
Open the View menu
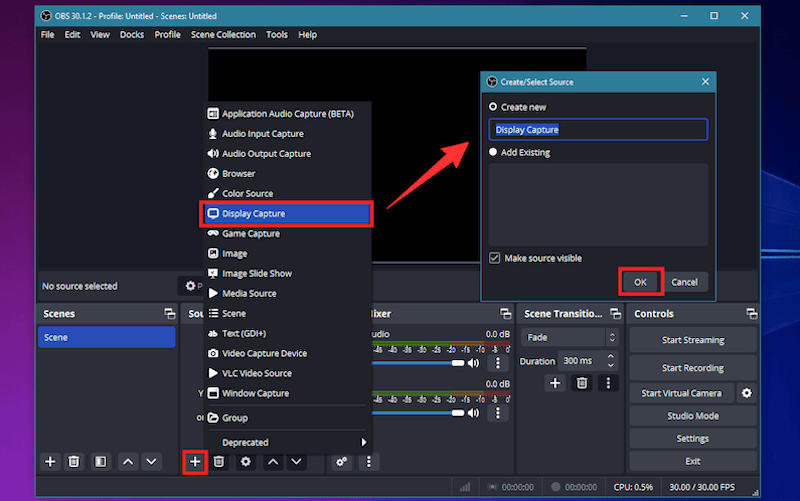99,35
